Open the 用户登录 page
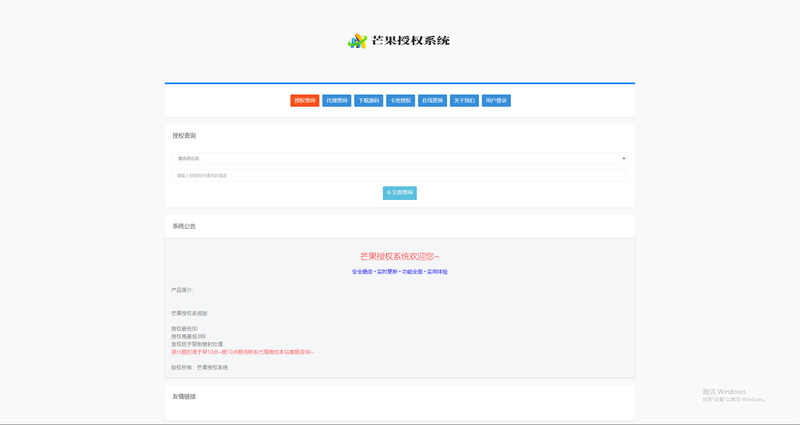 (496, 101)
